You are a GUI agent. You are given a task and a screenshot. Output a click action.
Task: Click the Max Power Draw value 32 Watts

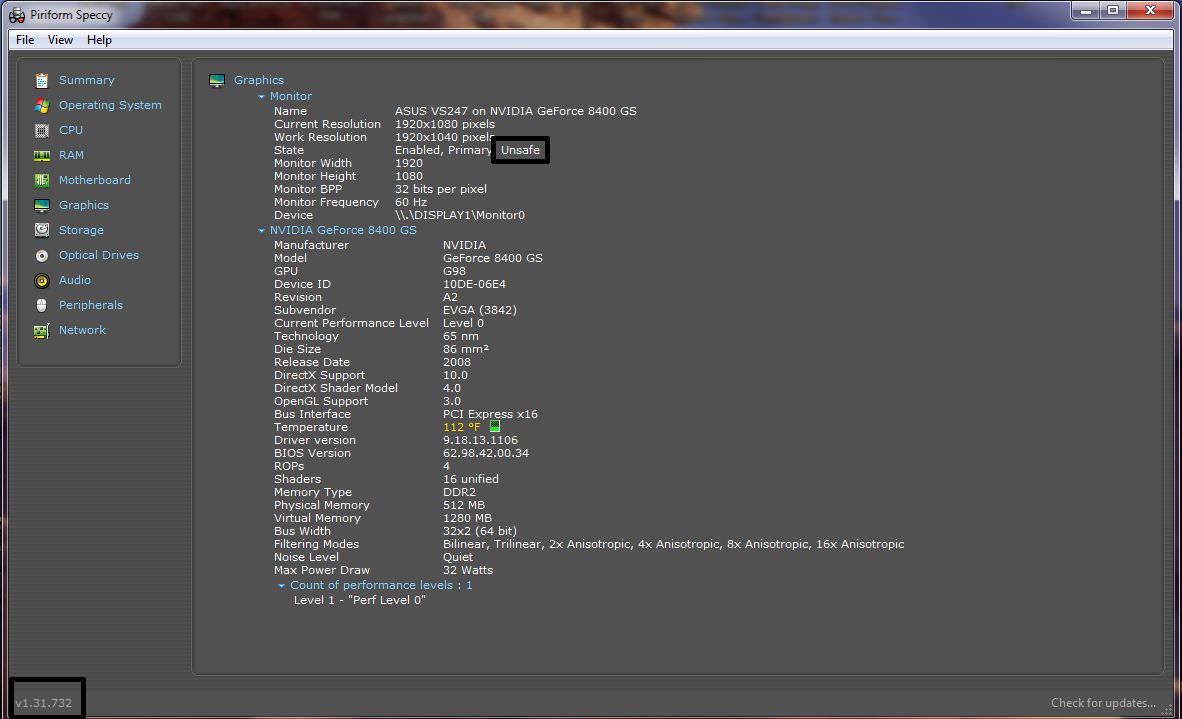[x=468, y=570]
